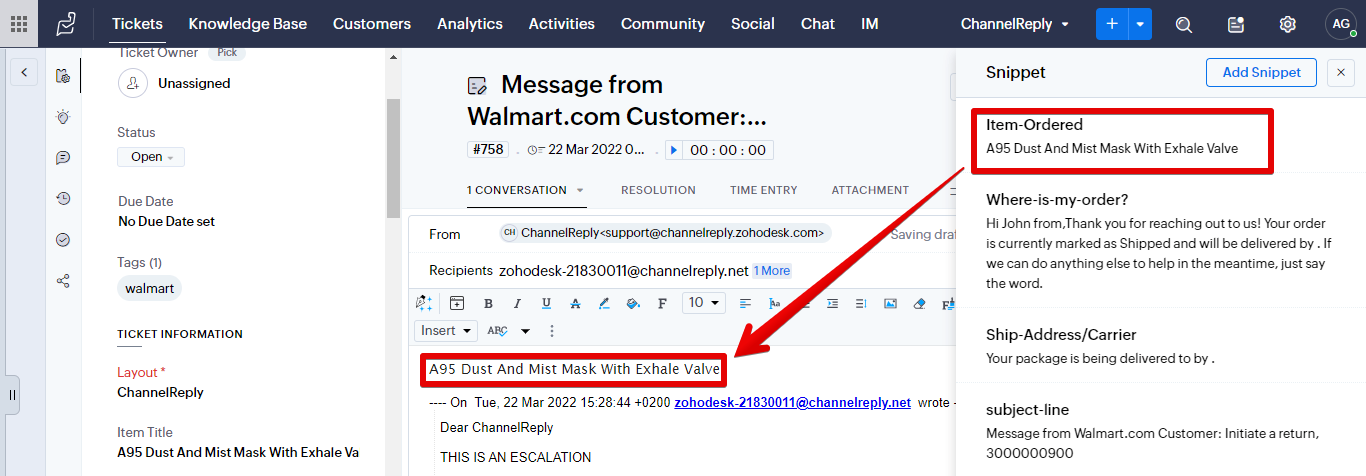The width and height of the screenshot is (1366, 476).
Task: Toggle bold formatting
Action: (x=488, y=303)
